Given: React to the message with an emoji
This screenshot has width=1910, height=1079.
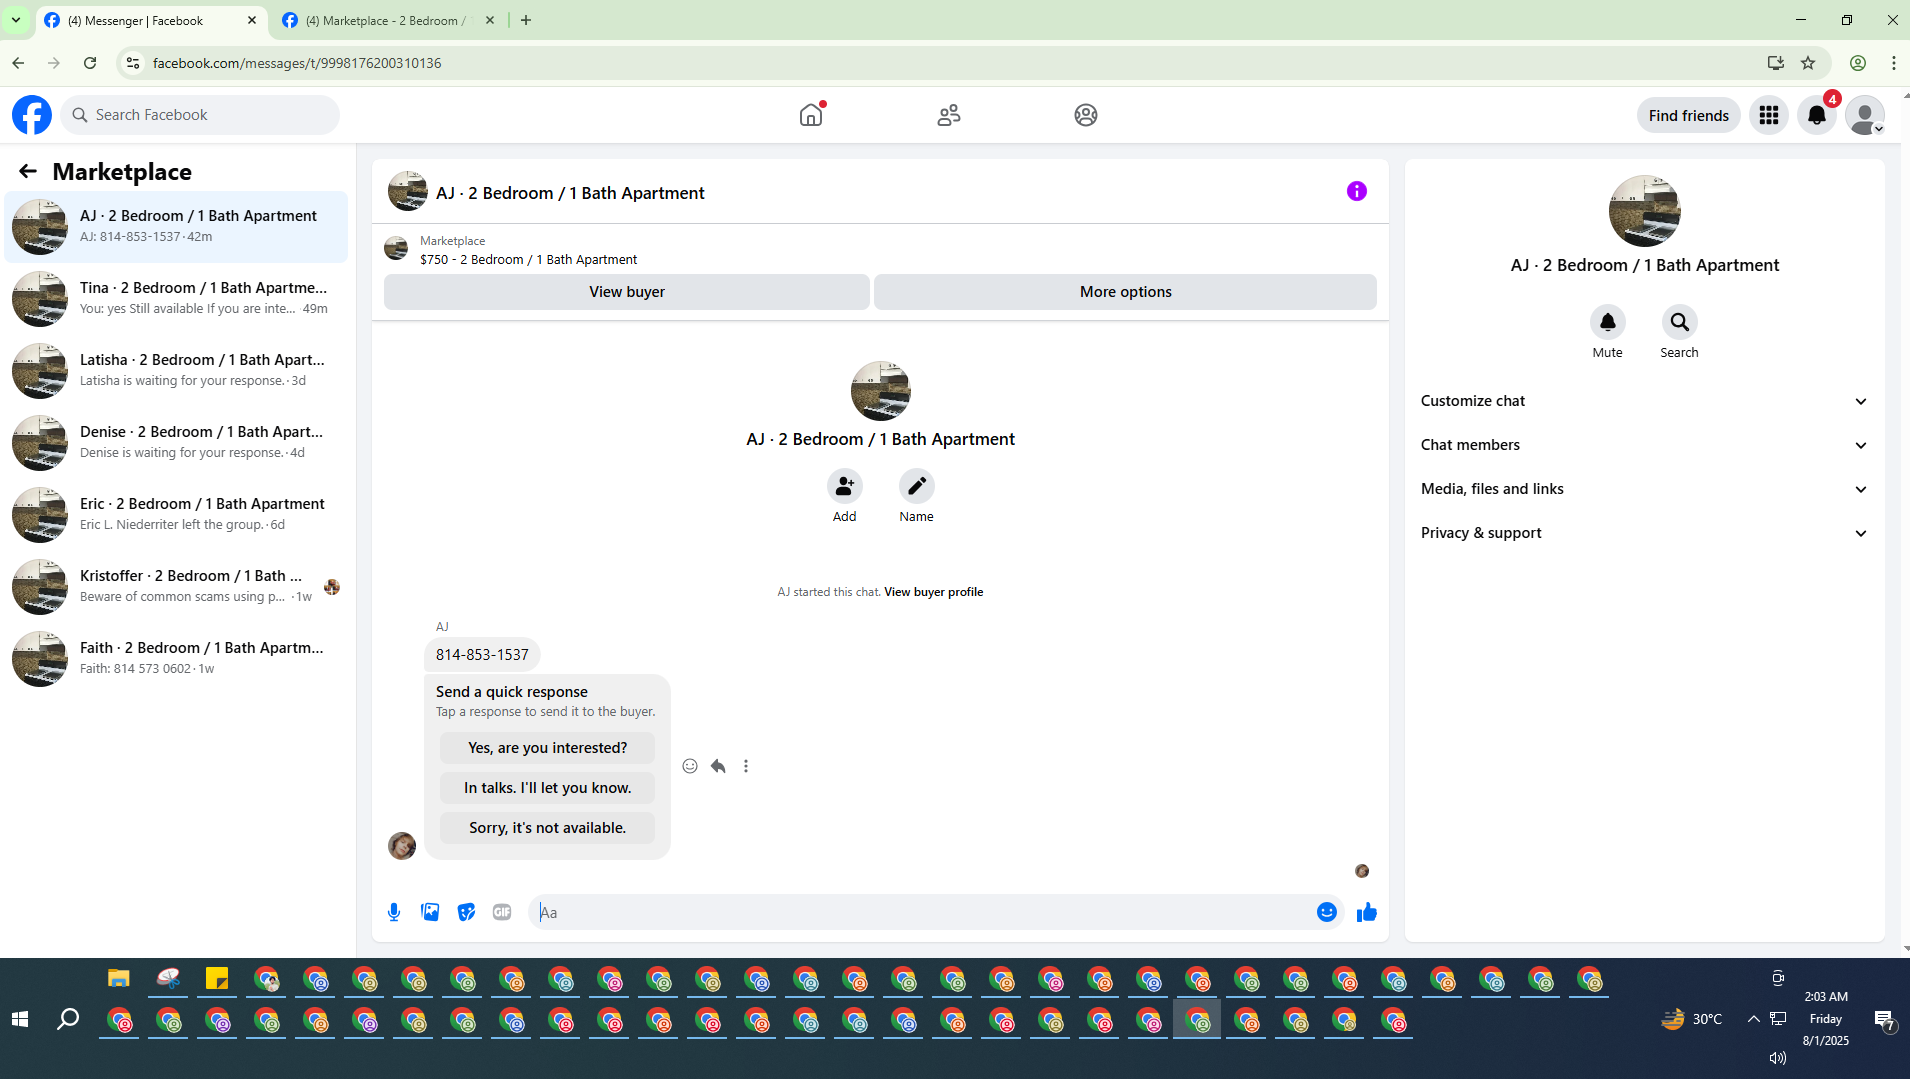Looking at the screenshot, I should (690, 766).
